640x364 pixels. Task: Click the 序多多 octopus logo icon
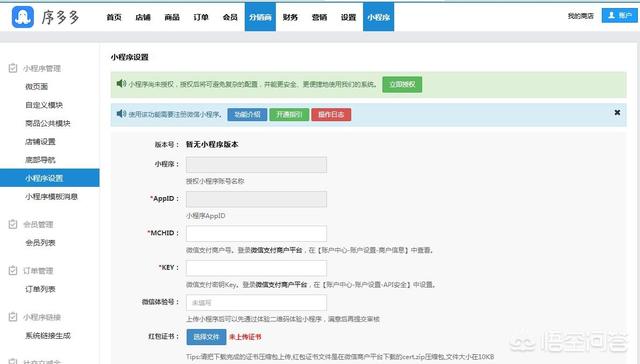[23, 17]
